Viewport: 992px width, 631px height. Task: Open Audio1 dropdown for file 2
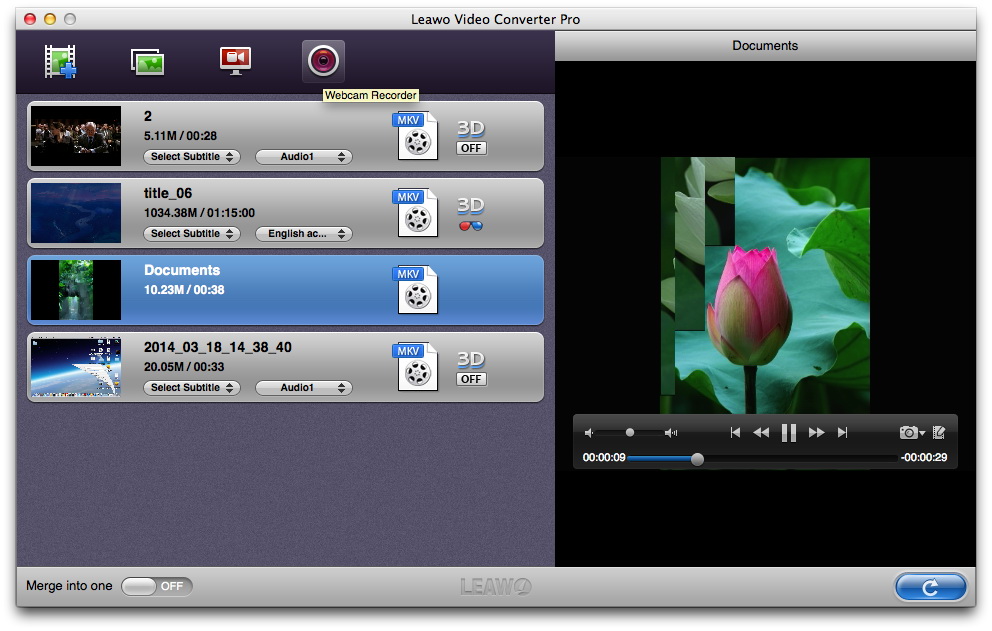click(304, 157)
